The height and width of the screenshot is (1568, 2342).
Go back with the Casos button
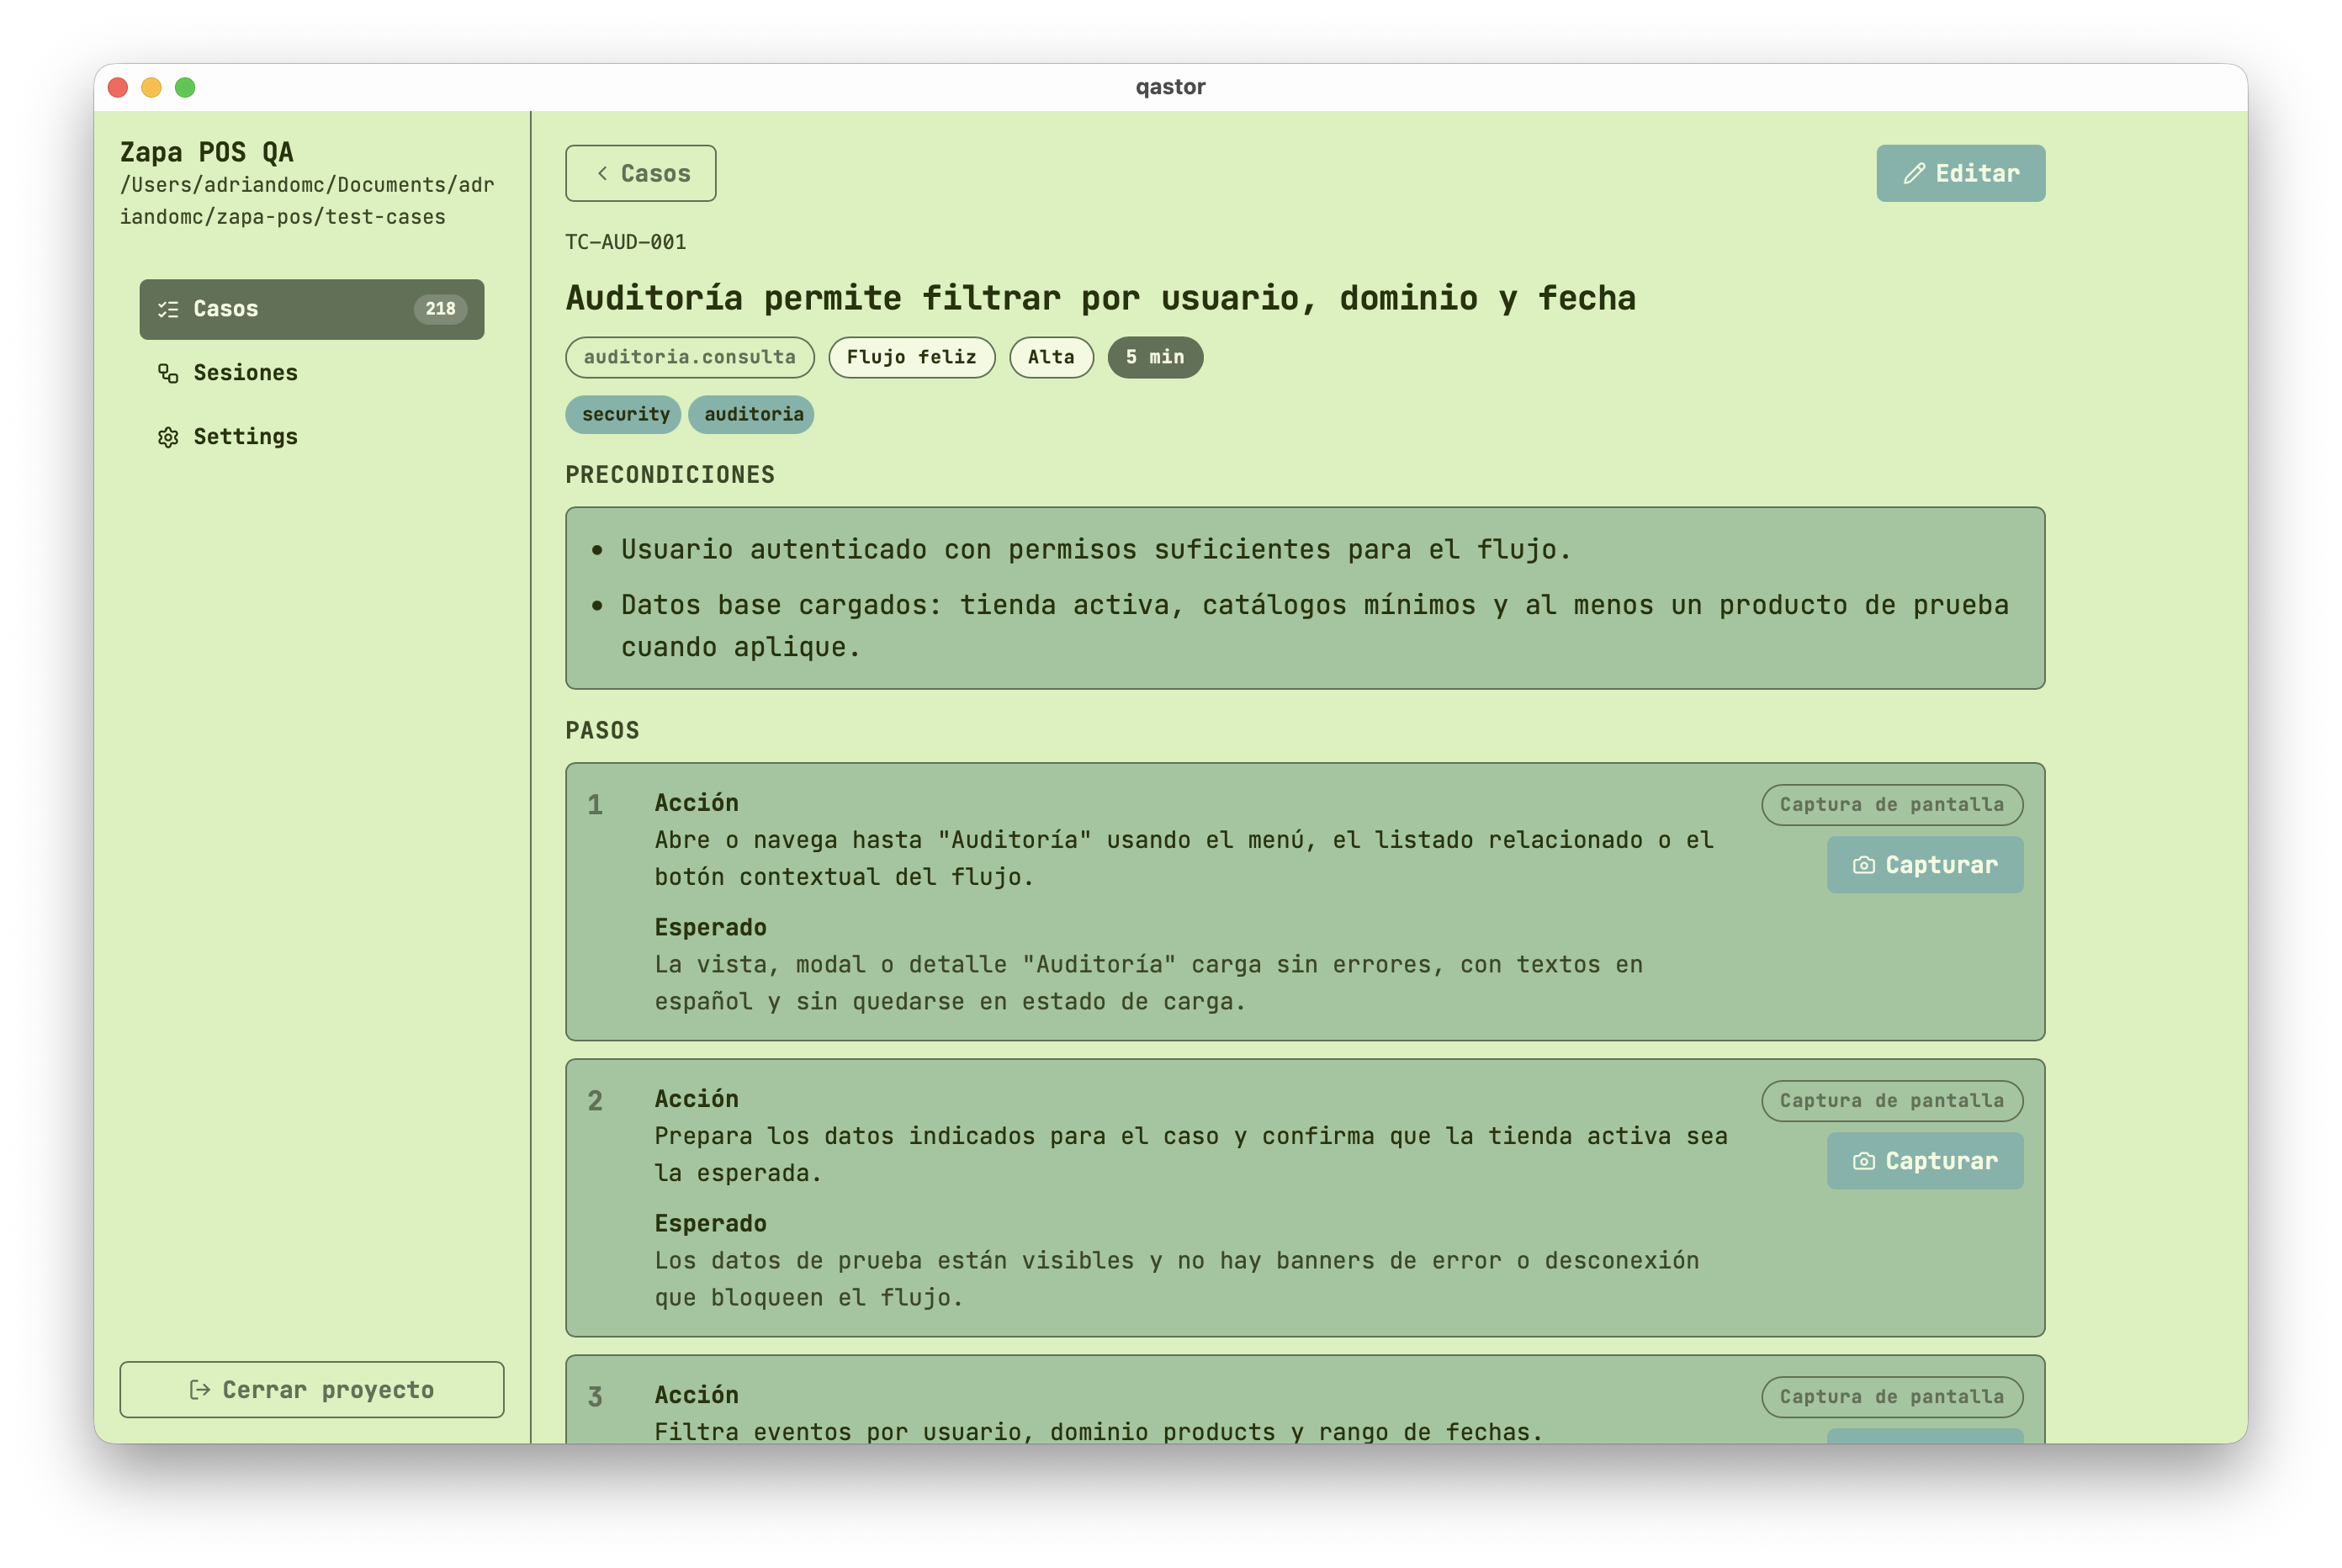pos(640,173)
